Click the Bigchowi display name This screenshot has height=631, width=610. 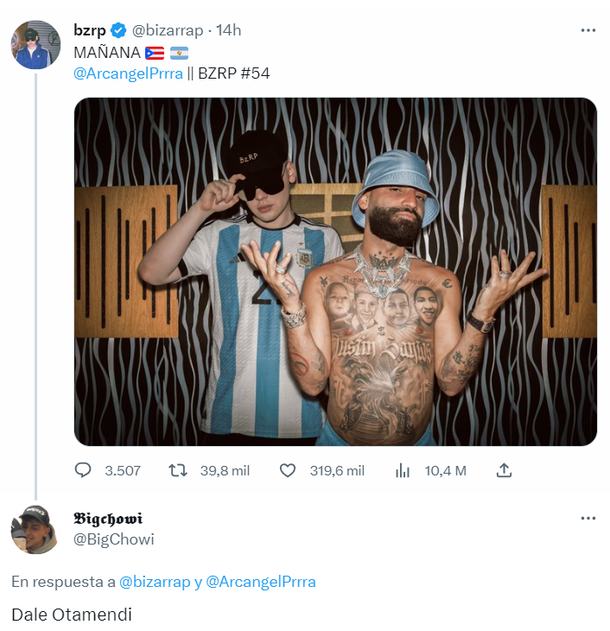[x=108, y=518]
